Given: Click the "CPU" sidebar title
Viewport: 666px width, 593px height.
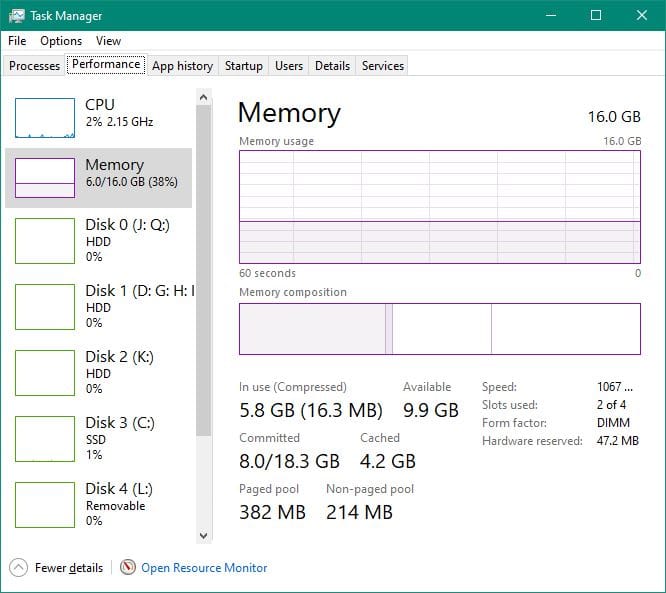Looking at the screenshot, I should coord(100,104).
